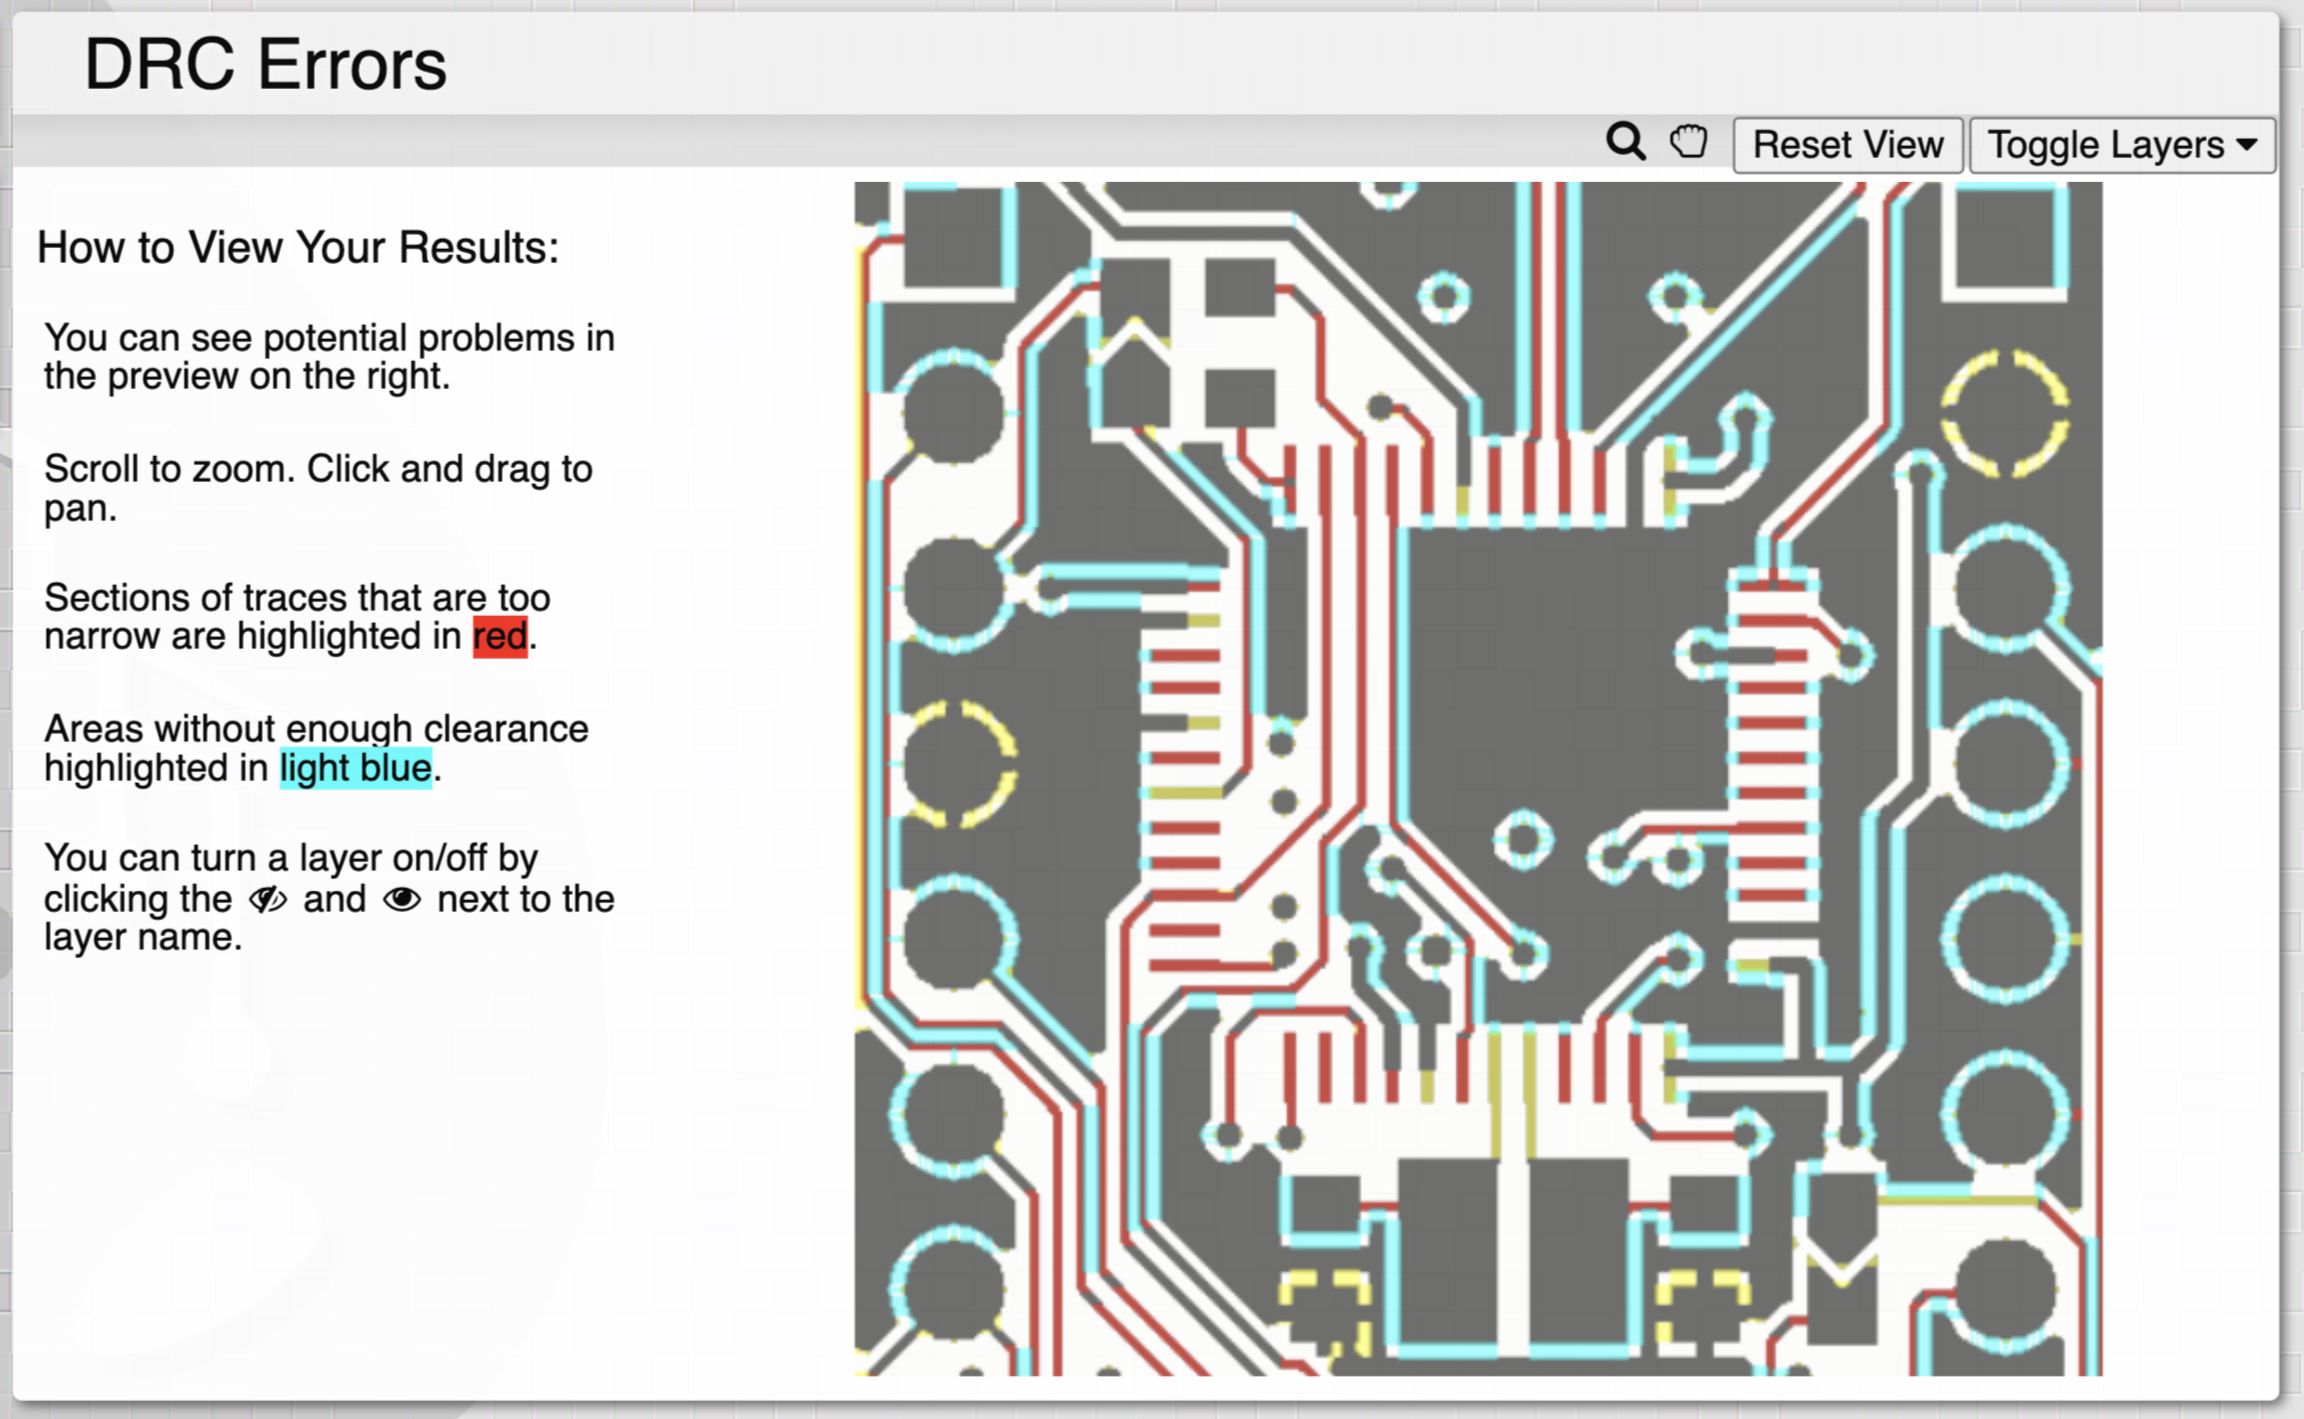2304x1419 pixels.
Task: Click the yellow dashed circle pad at top right
Action: coord(2004,413)
